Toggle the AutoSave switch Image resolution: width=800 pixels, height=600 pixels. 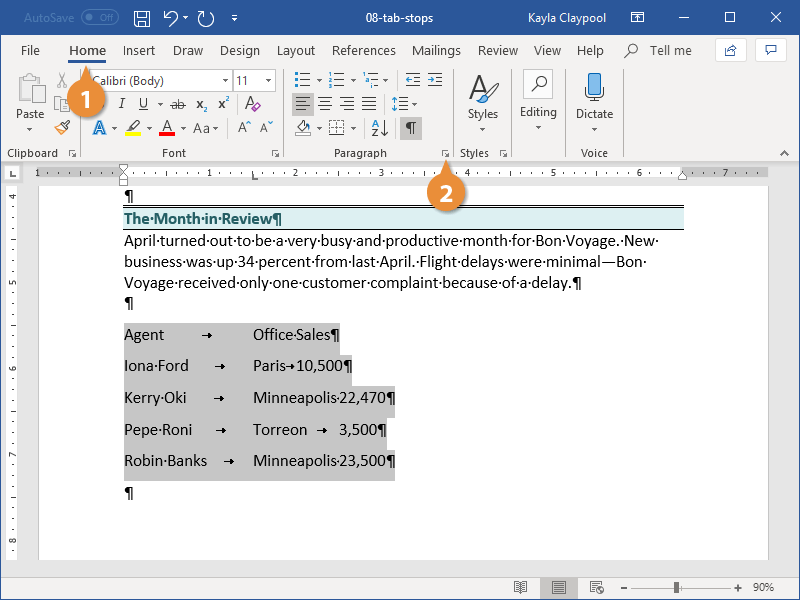[x=99, y=18]
